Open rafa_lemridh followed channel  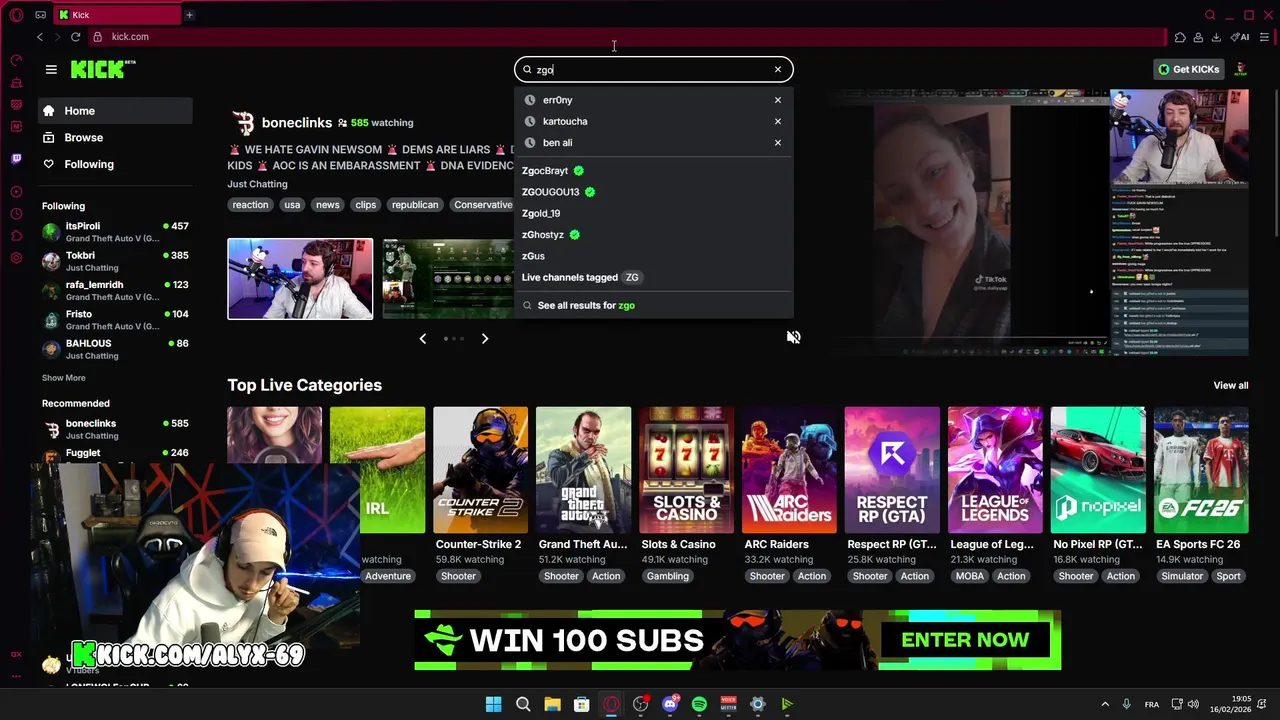click(115, 290)
